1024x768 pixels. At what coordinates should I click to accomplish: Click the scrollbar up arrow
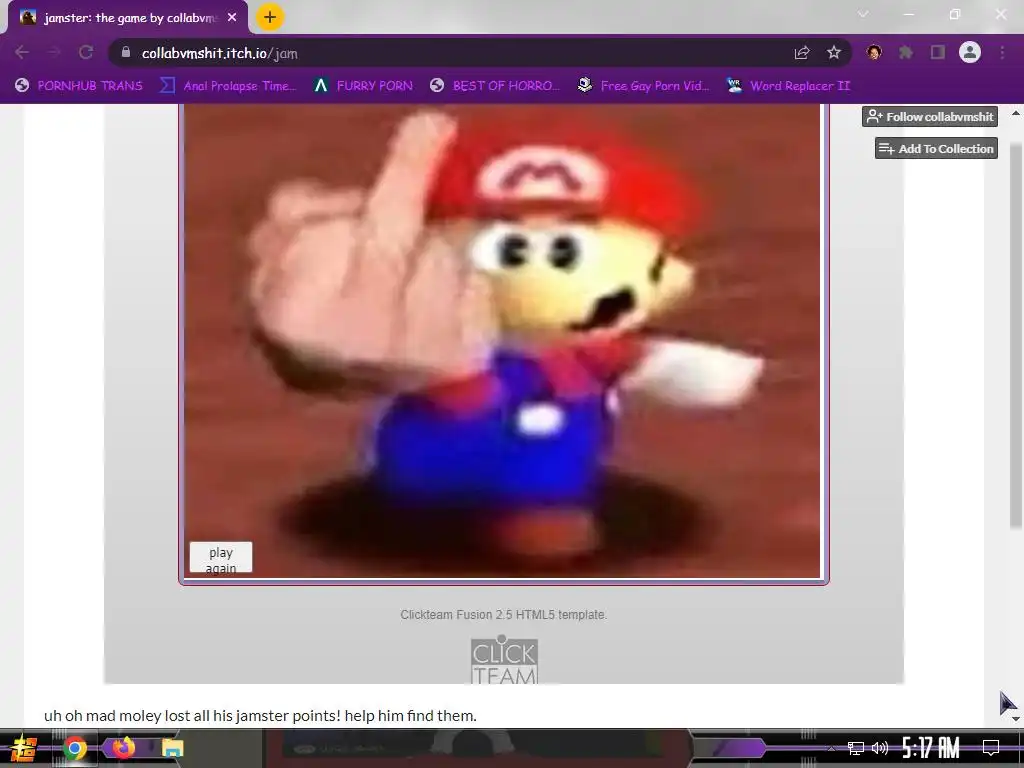coord(1016,113)
